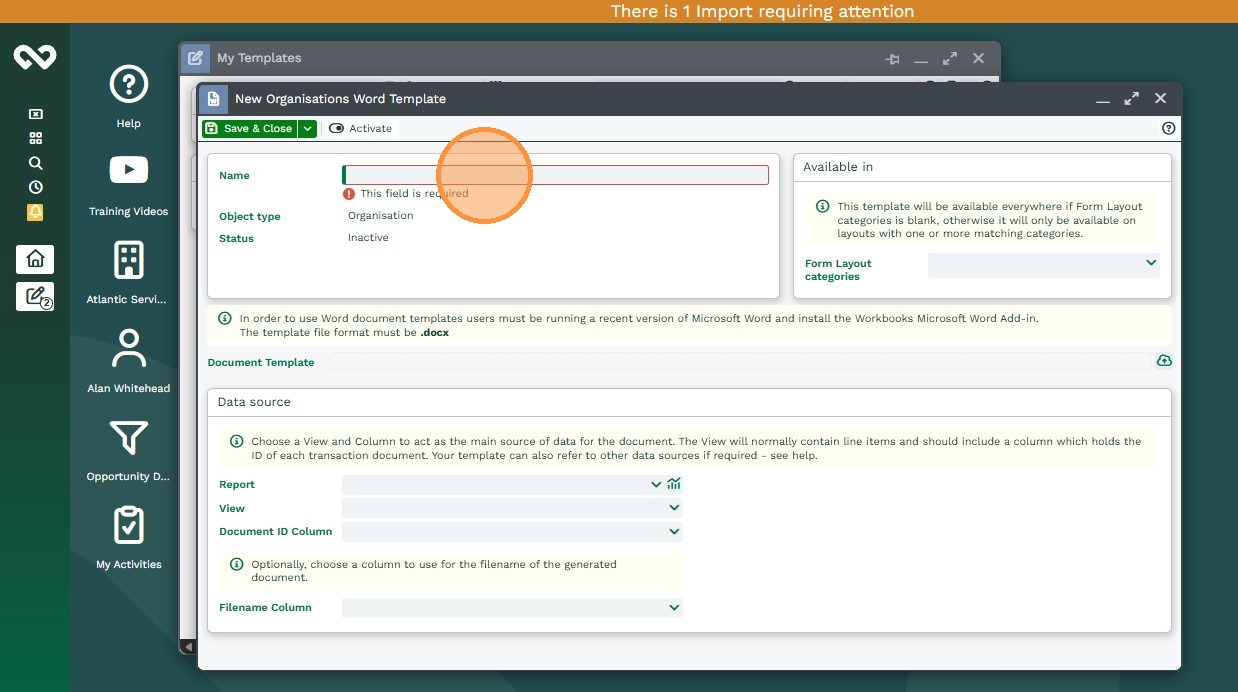Click the 'Form Layout categories' label

tap(838, 270)
